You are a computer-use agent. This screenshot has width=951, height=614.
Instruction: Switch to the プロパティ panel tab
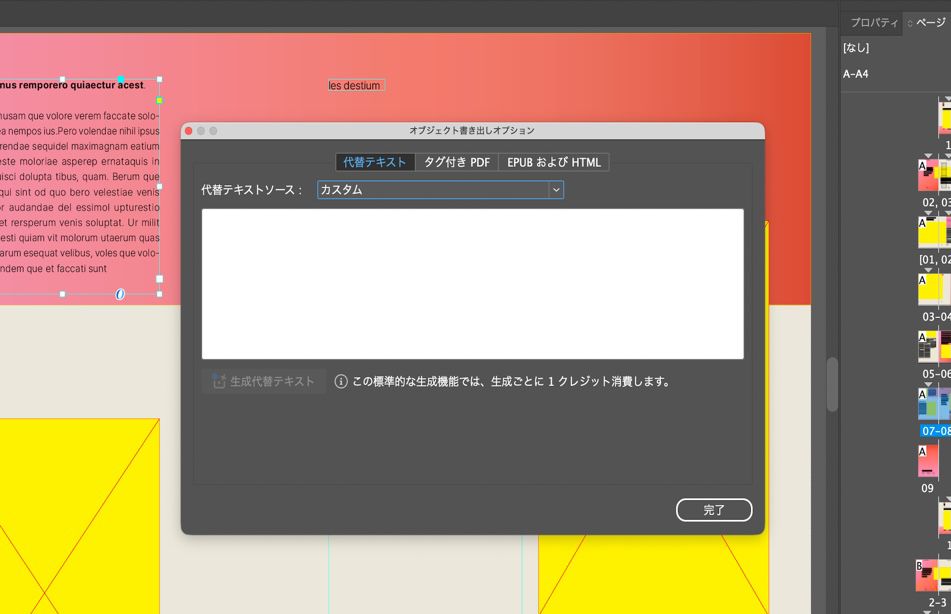(x=873, y=22)
